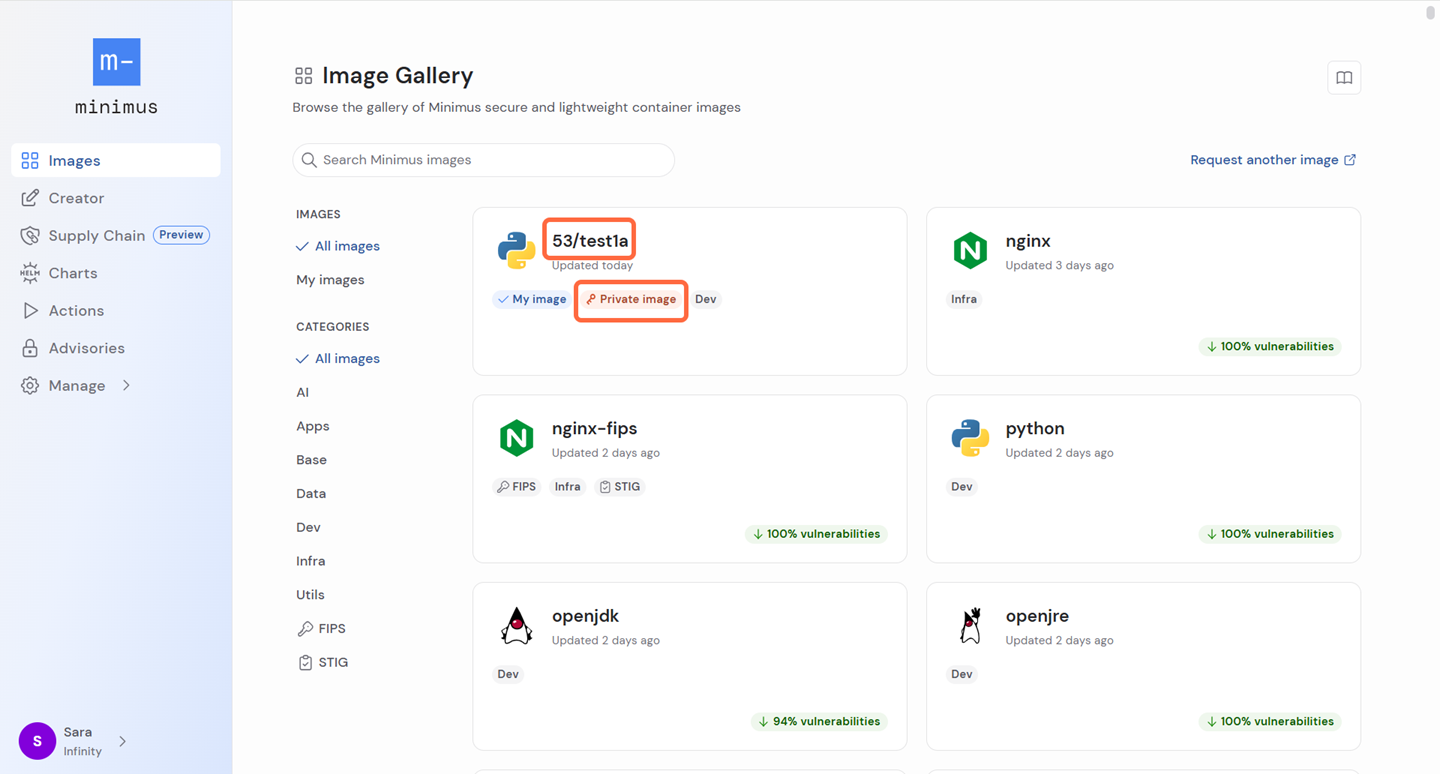This screenshot has width=1440, height=774.
Task: Filter by the Dev category
Action: [x=308, y=528]
